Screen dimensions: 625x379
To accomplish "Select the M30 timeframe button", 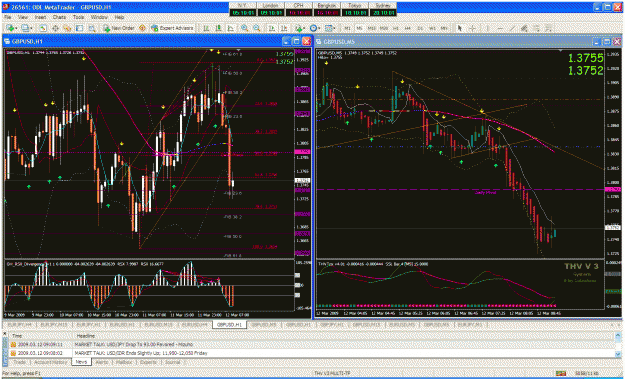I will [383, 28].
